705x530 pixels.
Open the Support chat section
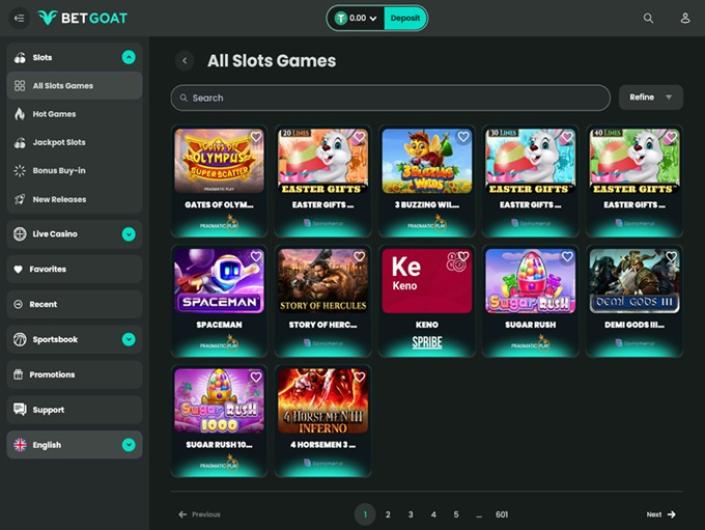pyautogui.click(x=48, y=410)
